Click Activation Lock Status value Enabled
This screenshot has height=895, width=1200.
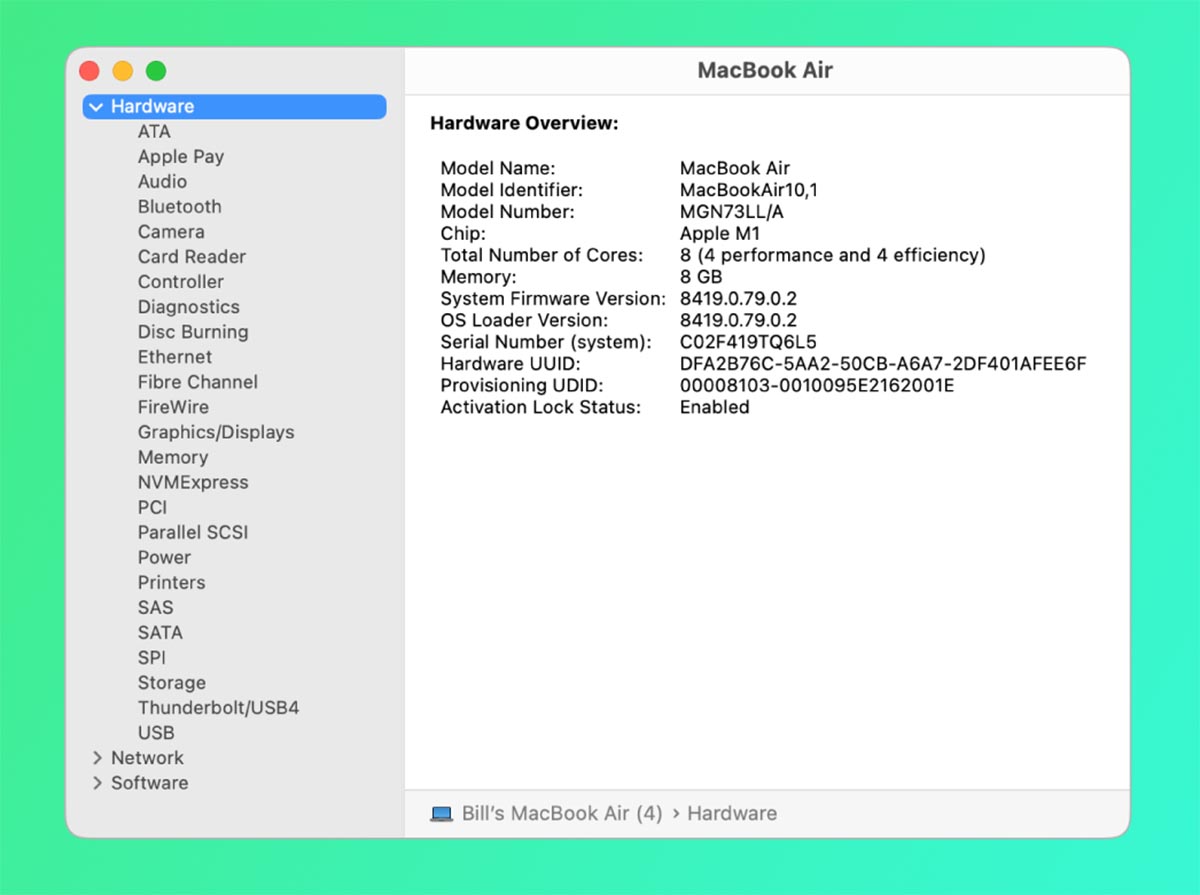pos(715,408)
